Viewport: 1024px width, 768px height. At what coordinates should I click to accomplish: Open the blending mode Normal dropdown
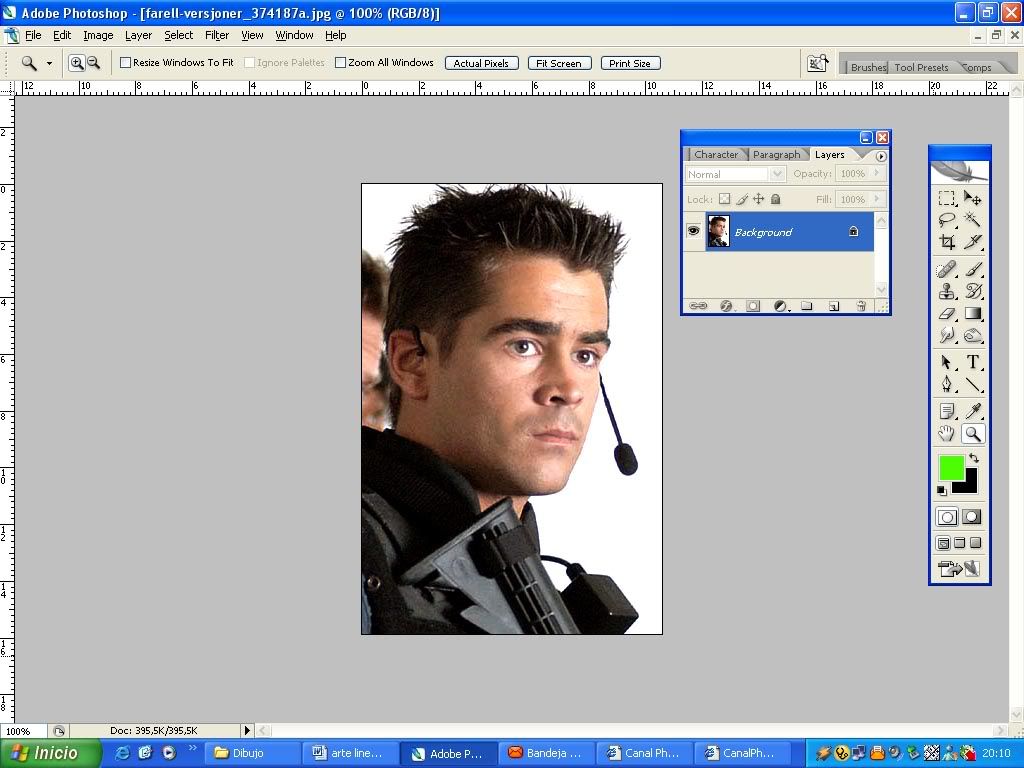(x=776, y=174)
